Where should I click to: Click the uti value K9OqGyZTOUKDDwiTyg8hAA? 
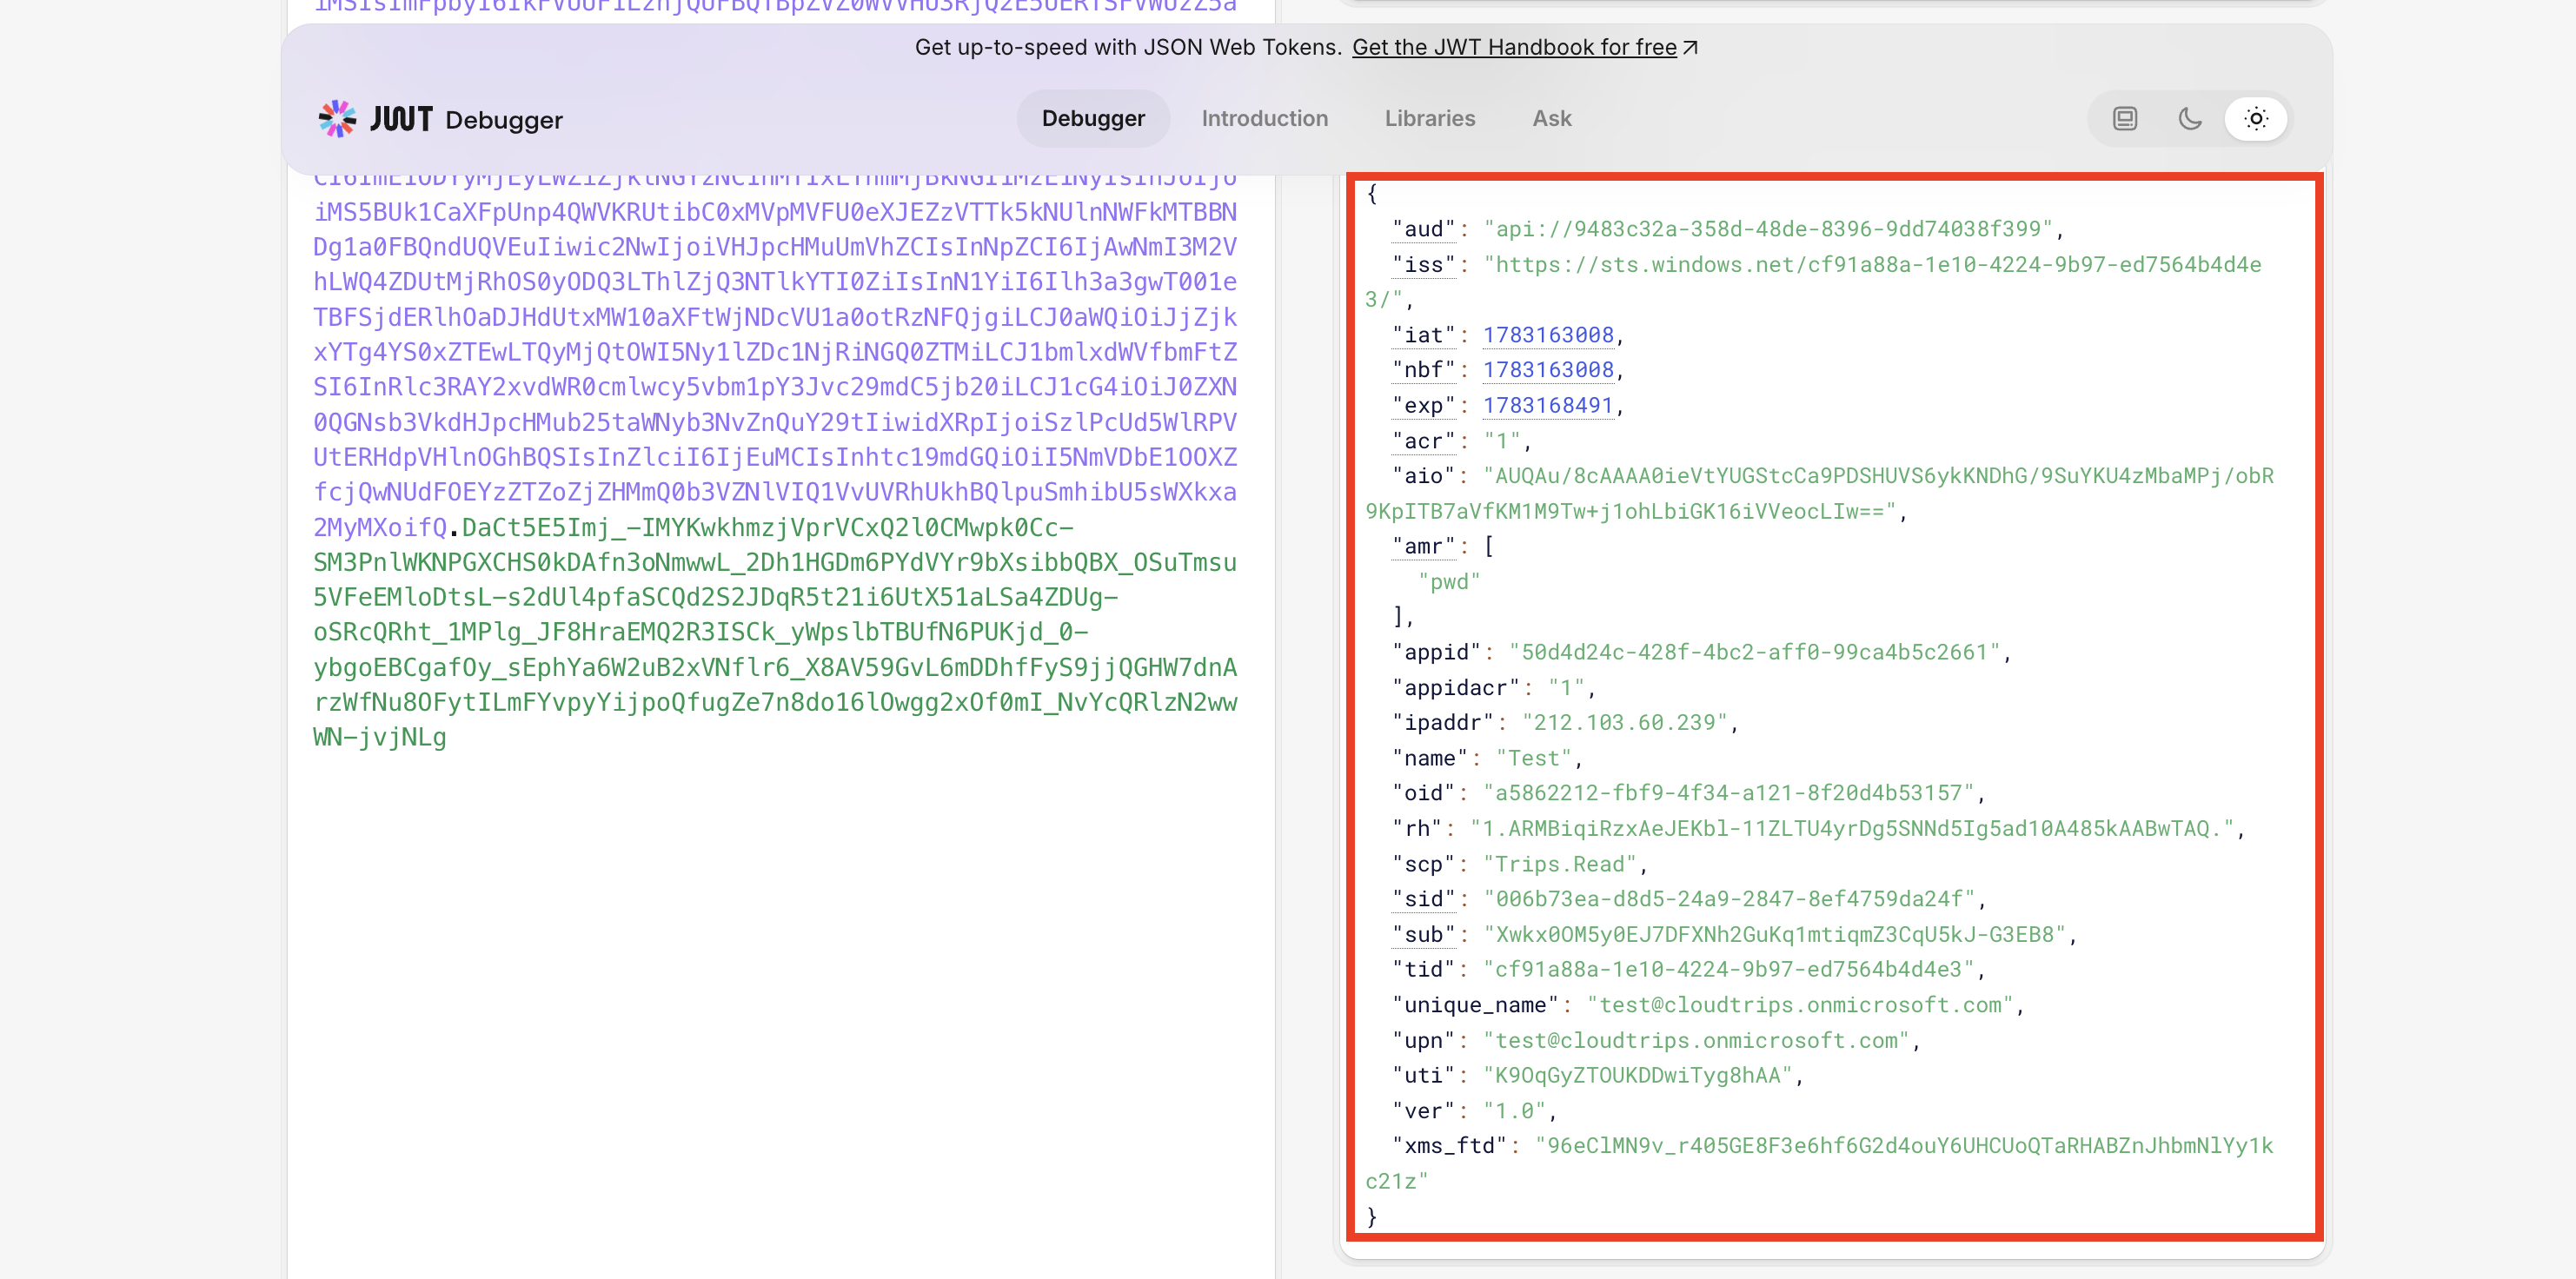(x=1638, y=1076)
